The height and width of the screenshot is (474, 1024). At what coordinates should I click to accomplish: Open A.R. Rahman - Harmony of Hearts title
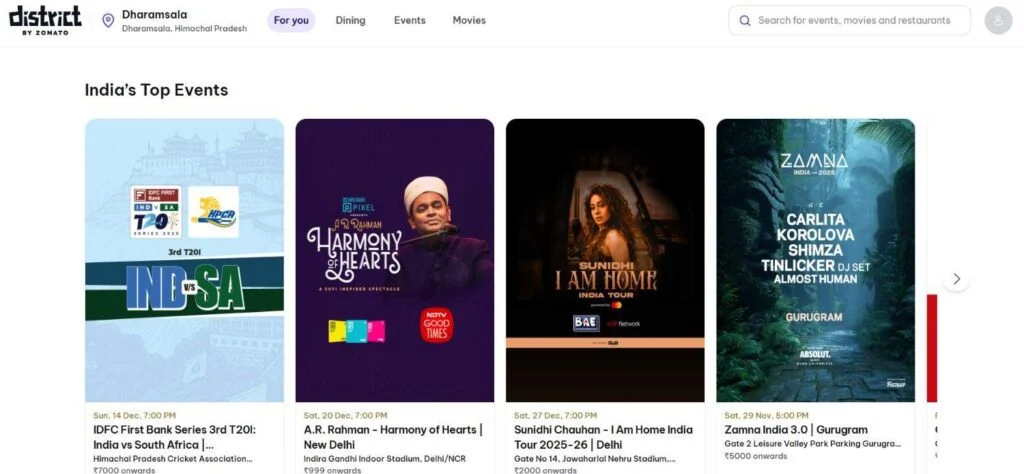393,437
